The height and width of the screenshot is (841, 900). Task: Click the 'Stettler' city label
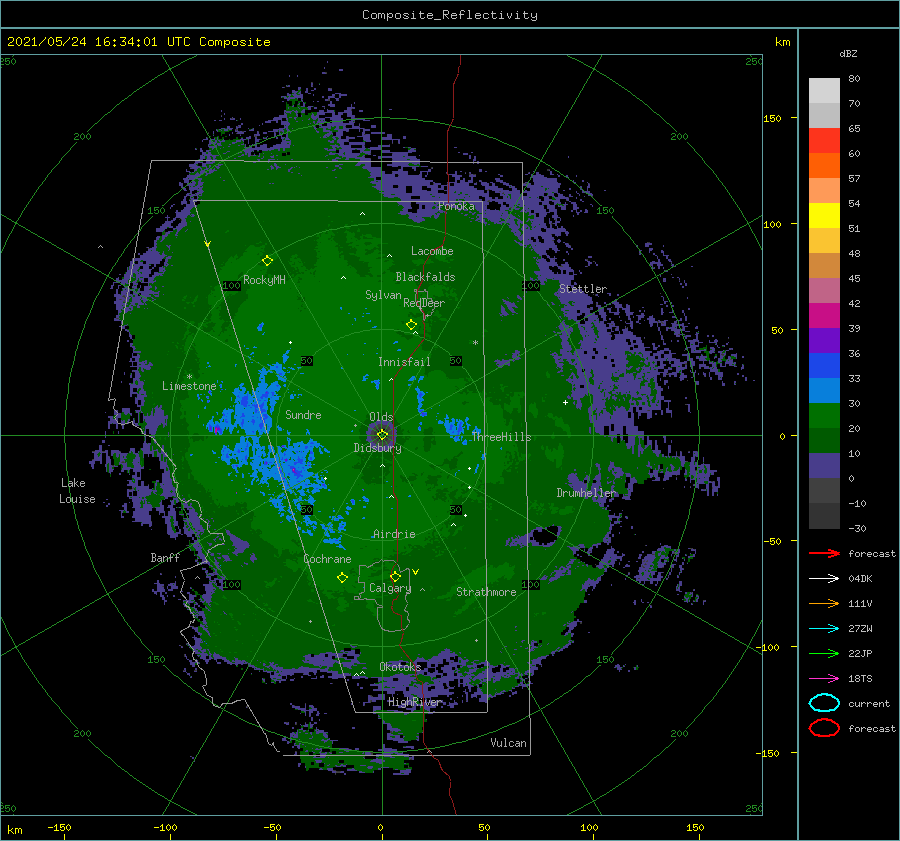(x=583, y=289)
